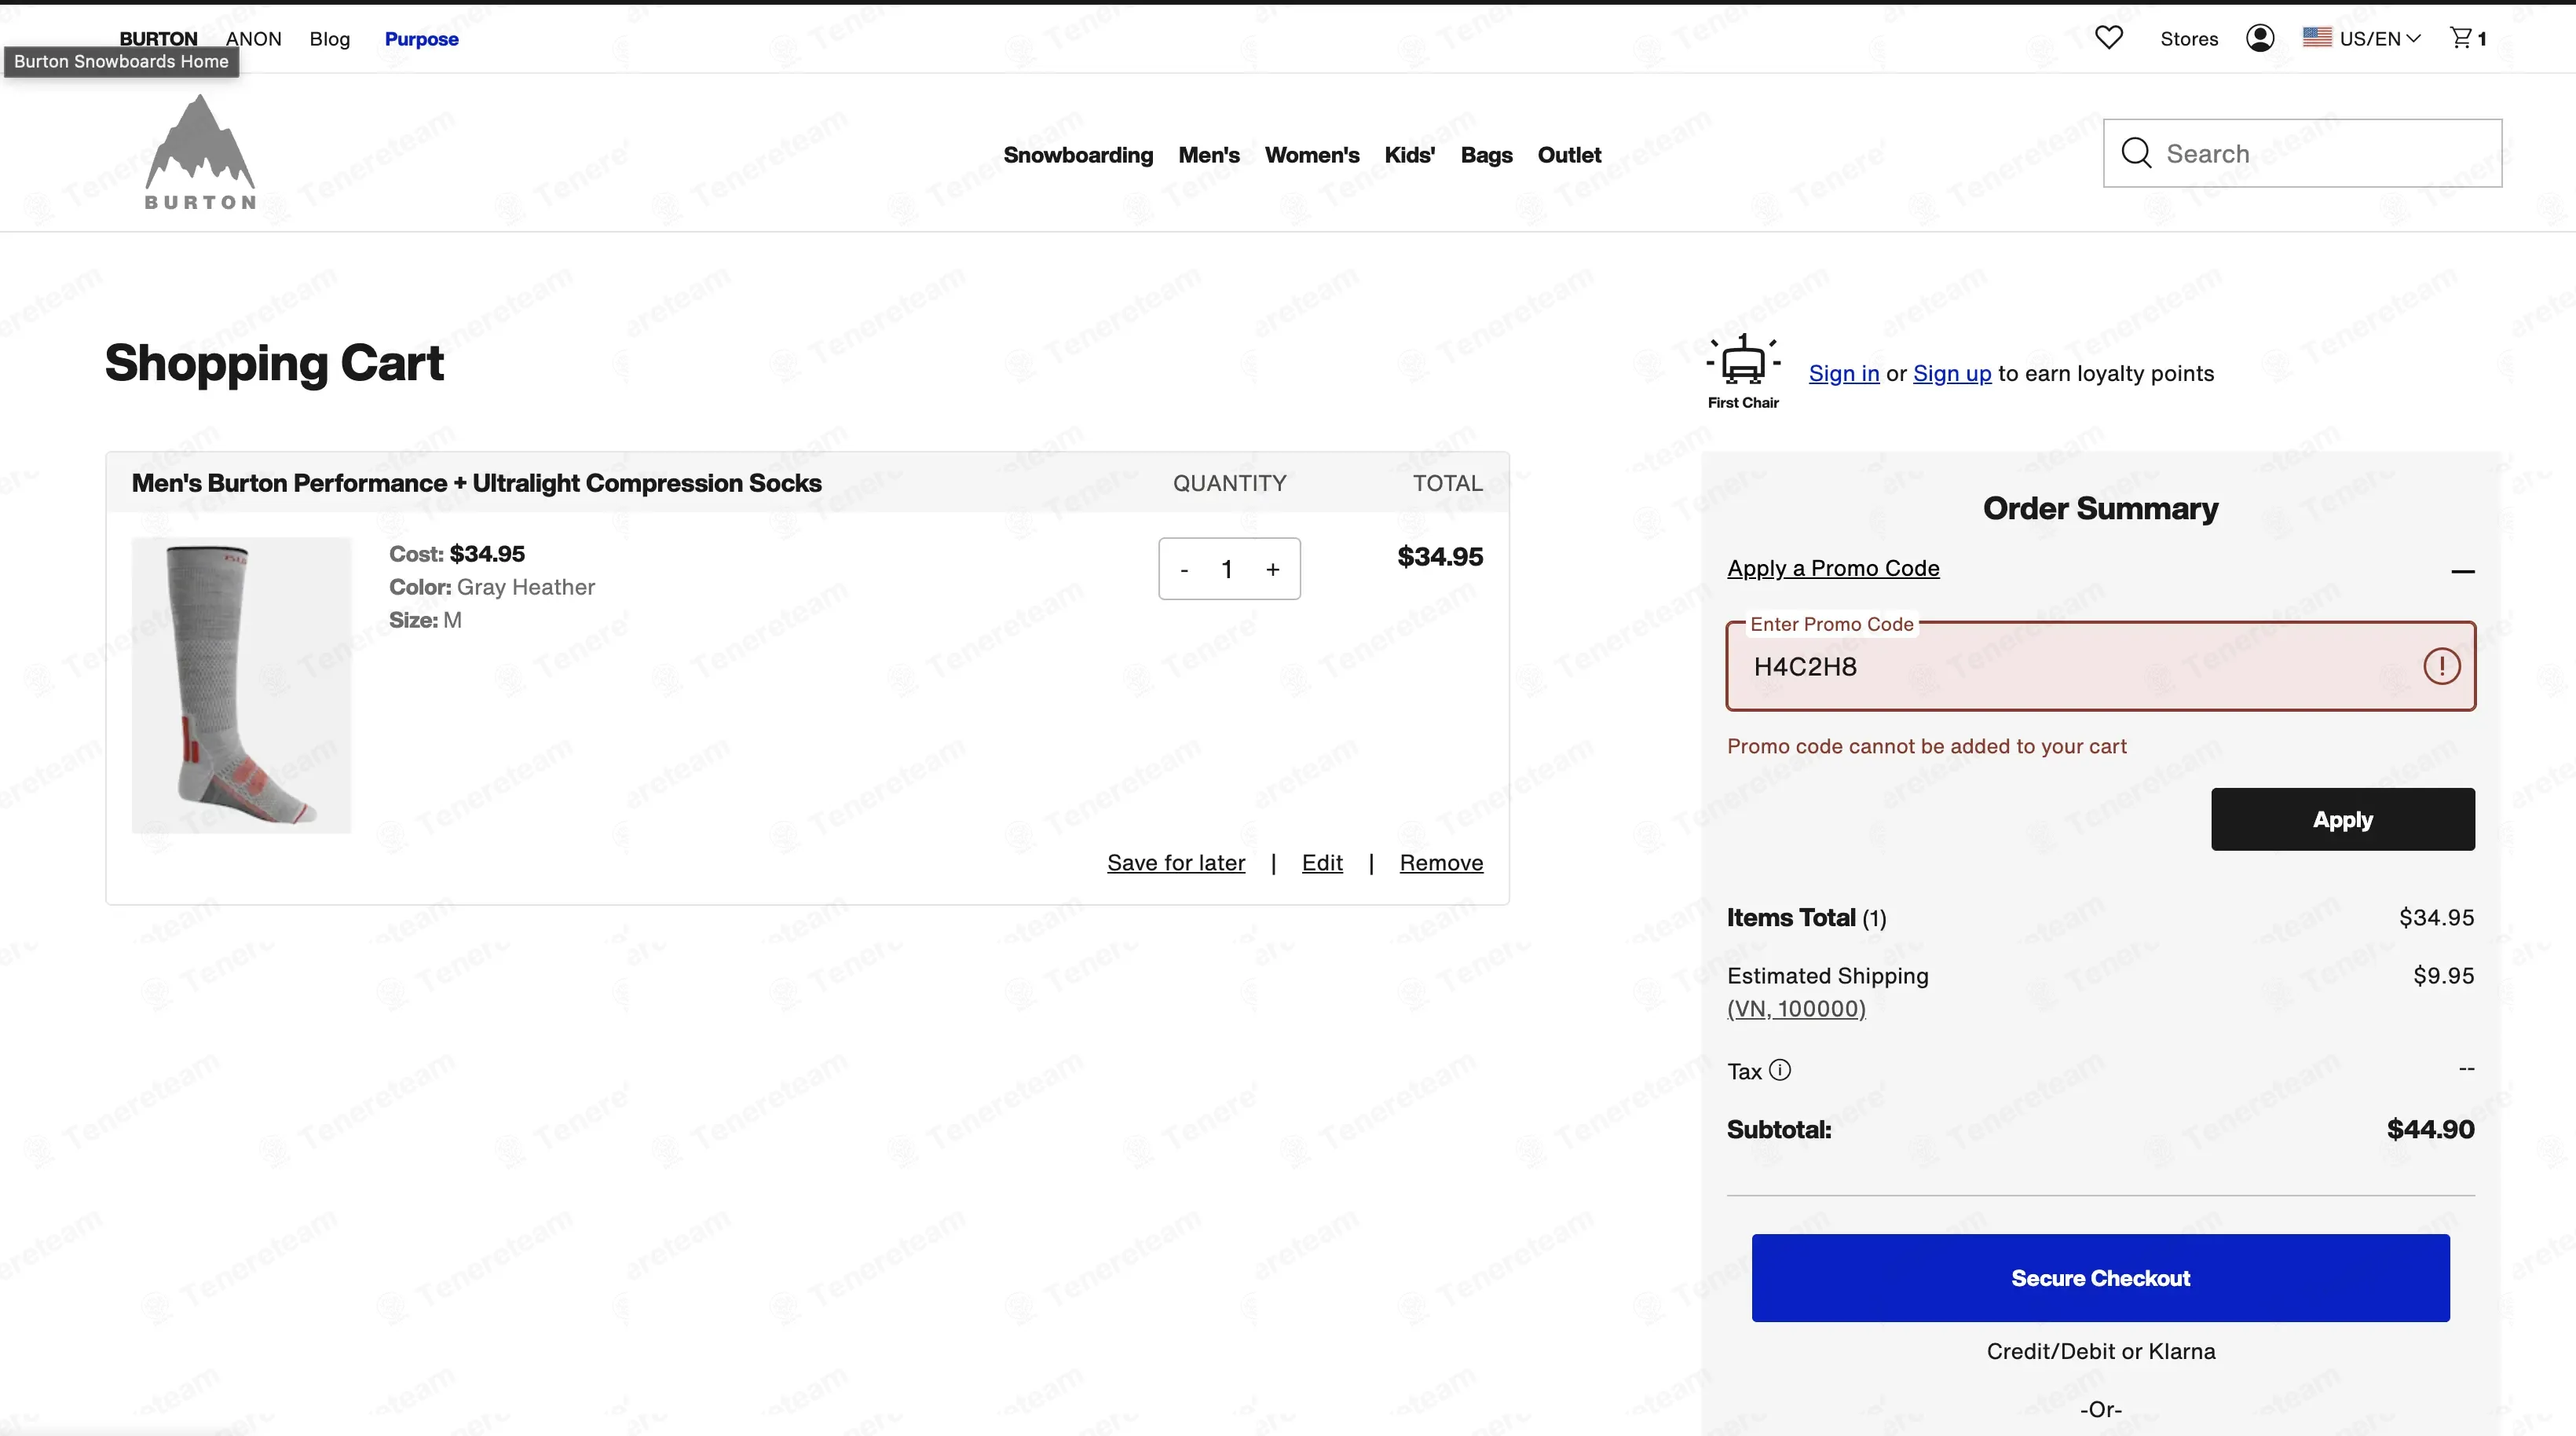
Task: Click the 'Size: M' text
Action: 425,620
